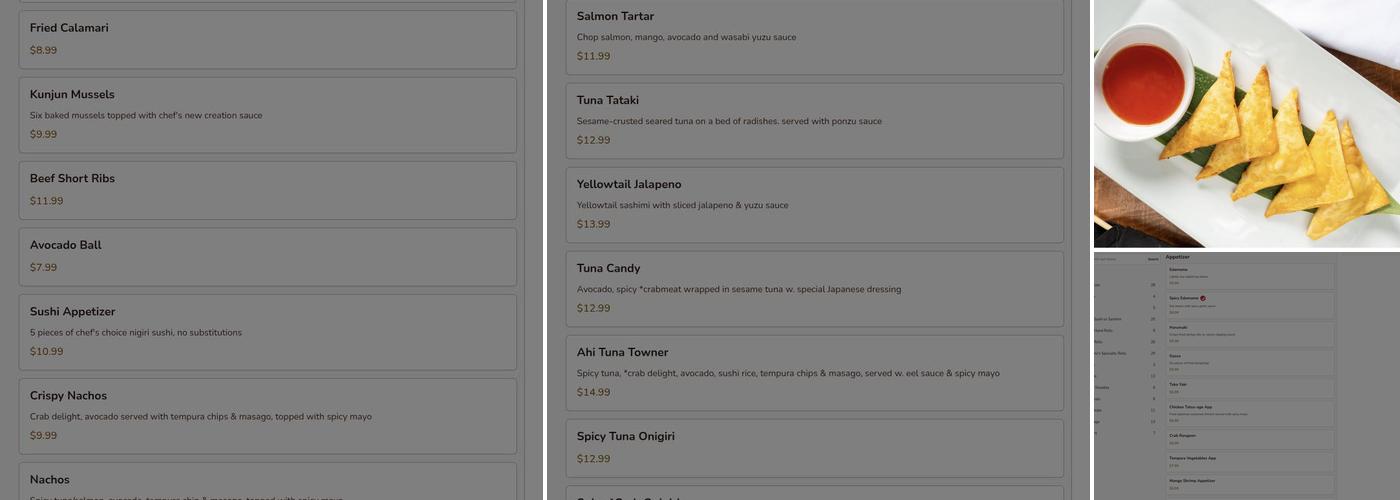Add Beef Short Ribs from the menu
Screen dimensions: 1400x500
267,190
